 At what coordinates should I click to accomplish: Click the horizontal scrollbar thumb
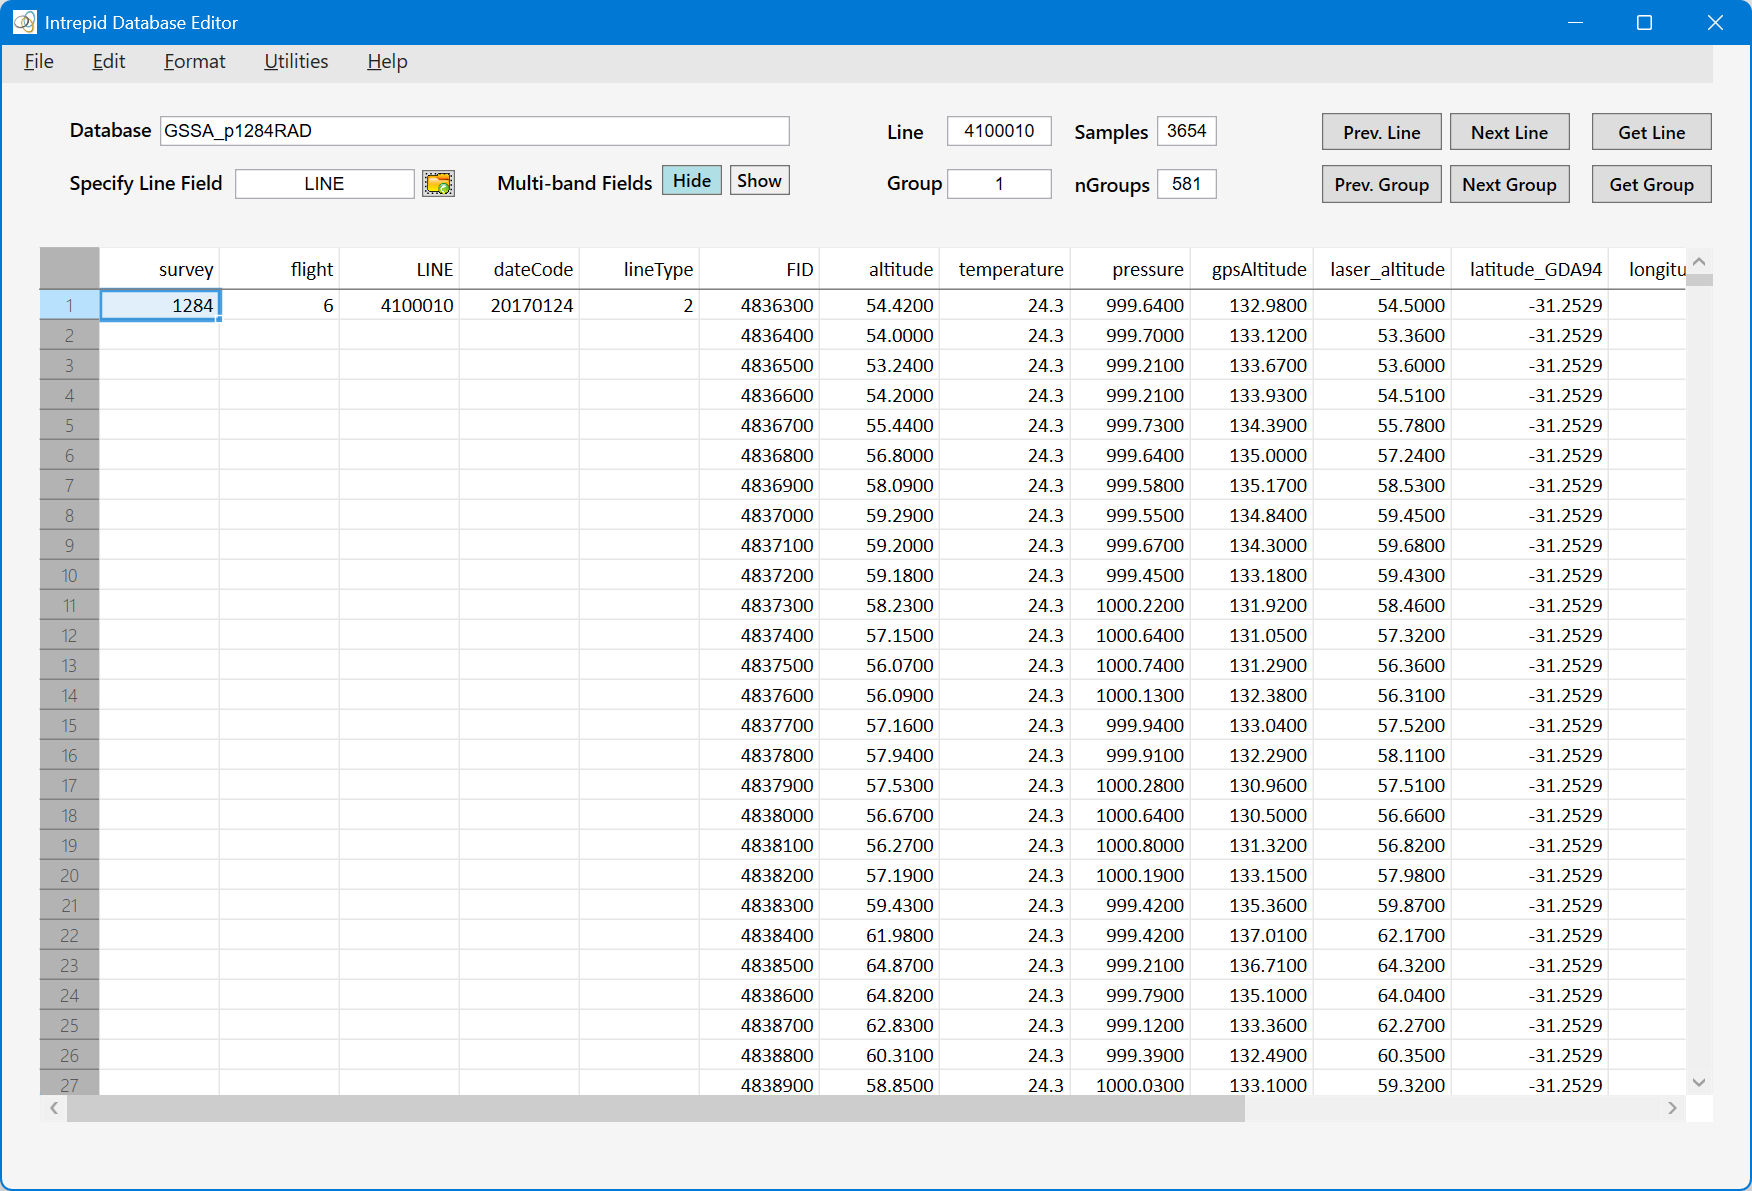[656, 1108]
